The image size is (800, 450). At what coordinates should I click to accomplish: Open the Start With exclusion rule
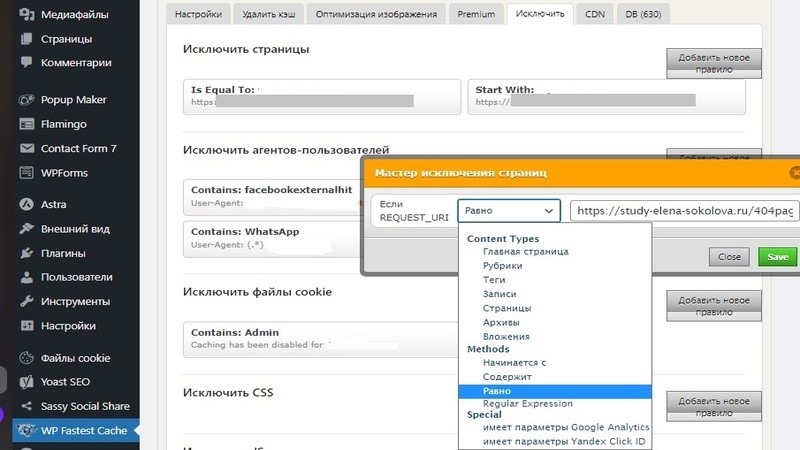coord(607,96)
